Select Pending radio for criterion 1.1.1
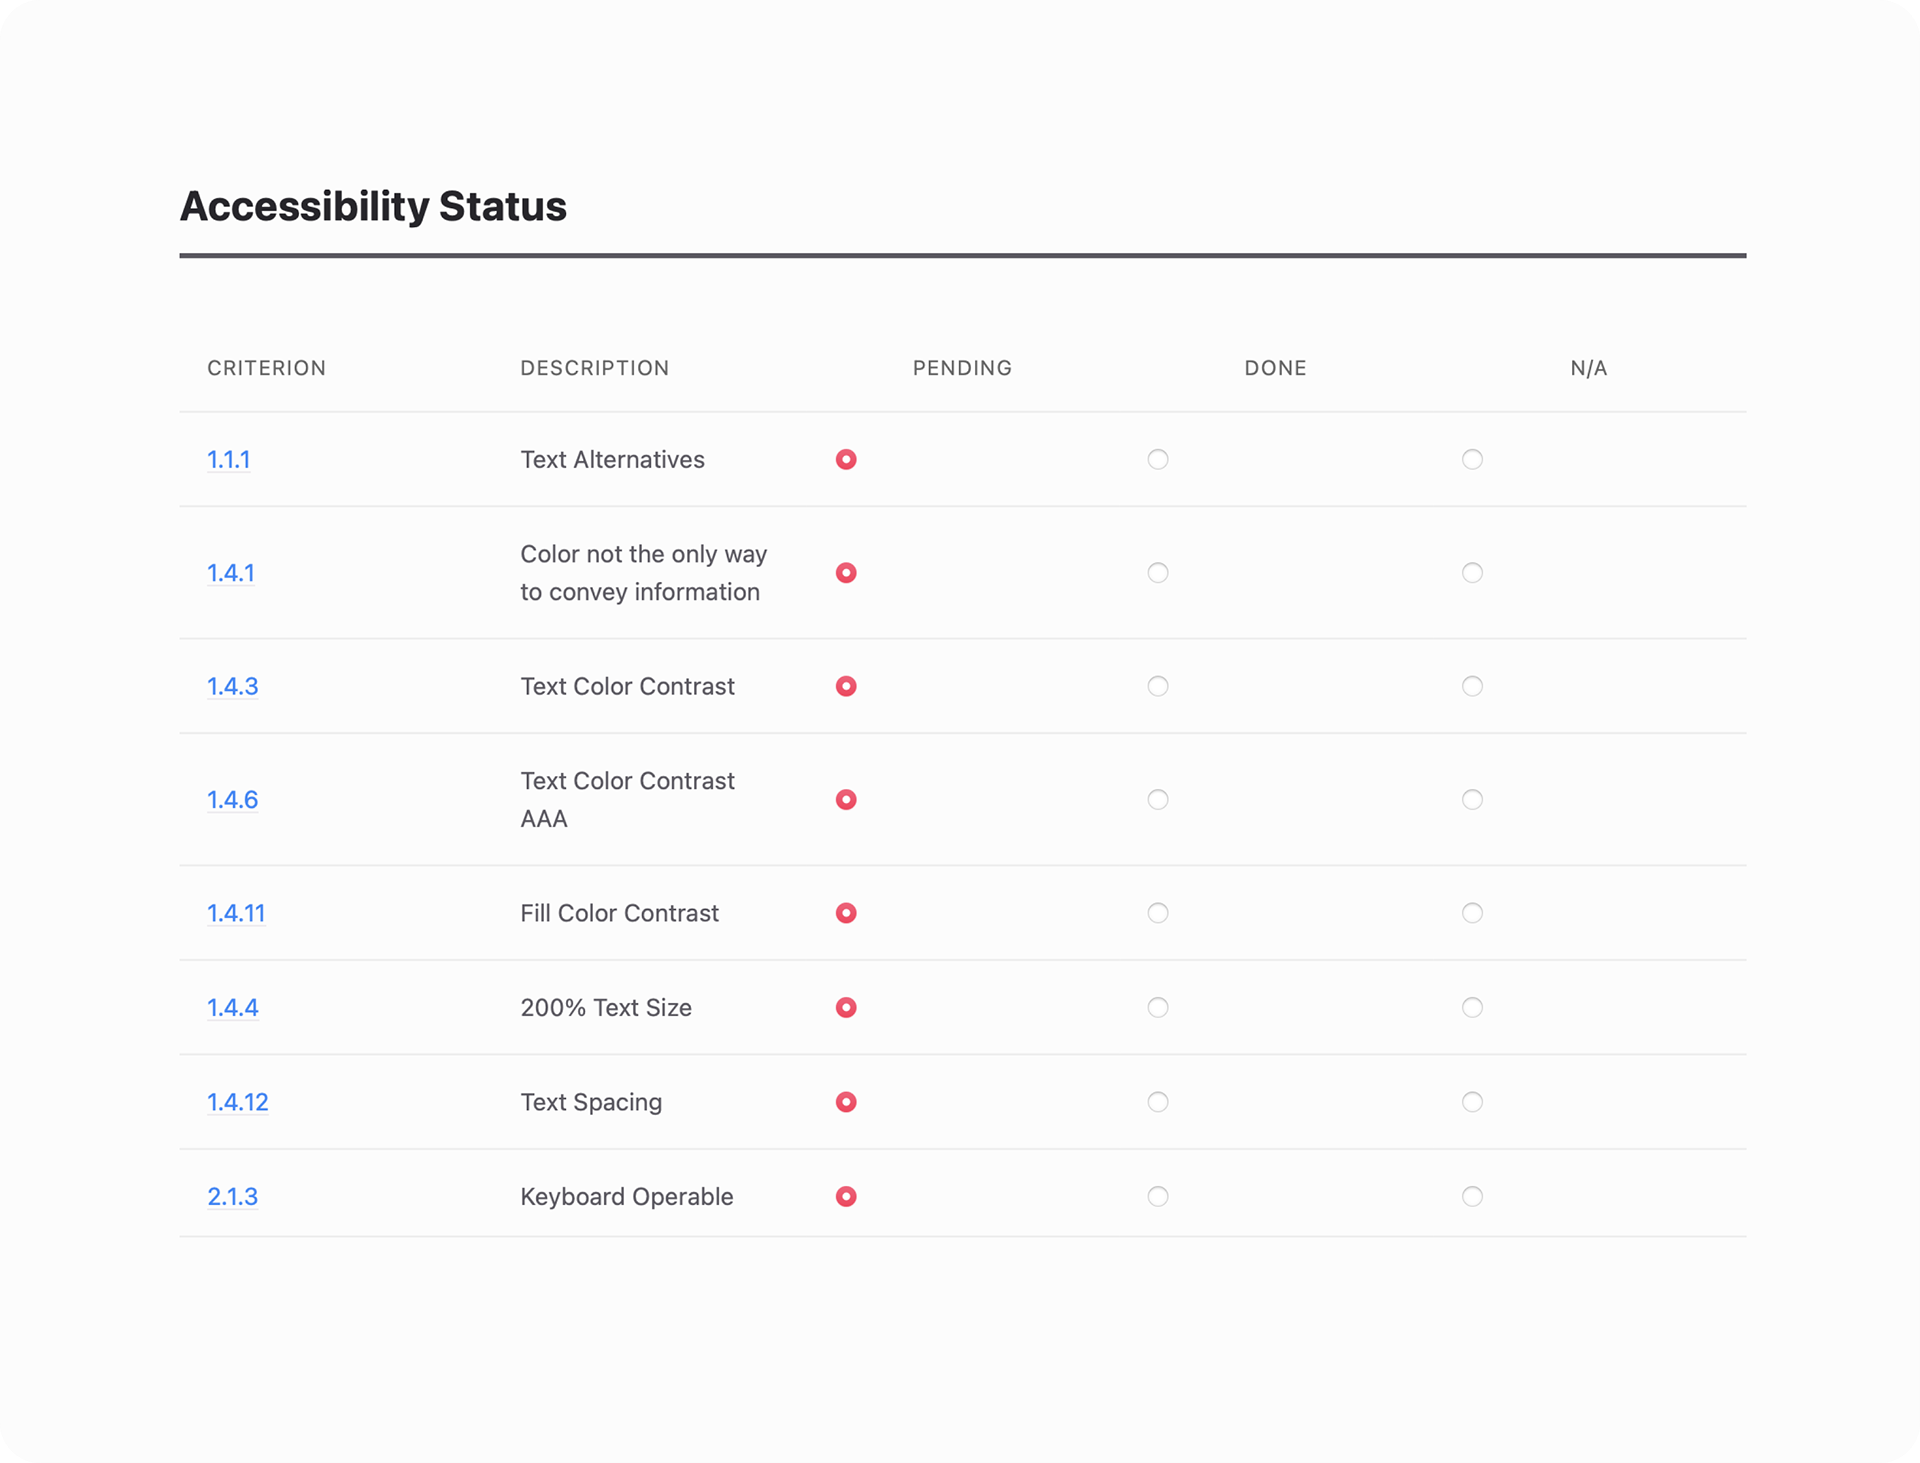 pos(846,459)
